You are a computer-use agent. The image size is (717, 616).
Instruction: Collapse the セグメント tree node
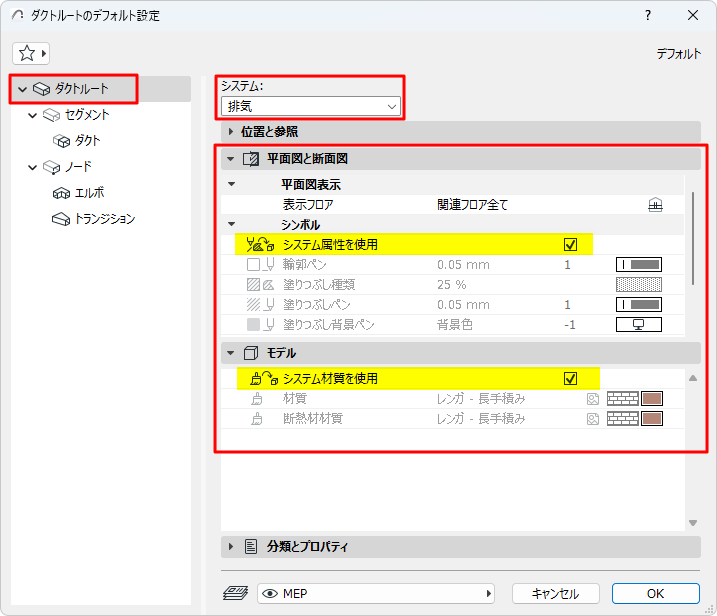[x=32, y=115]
